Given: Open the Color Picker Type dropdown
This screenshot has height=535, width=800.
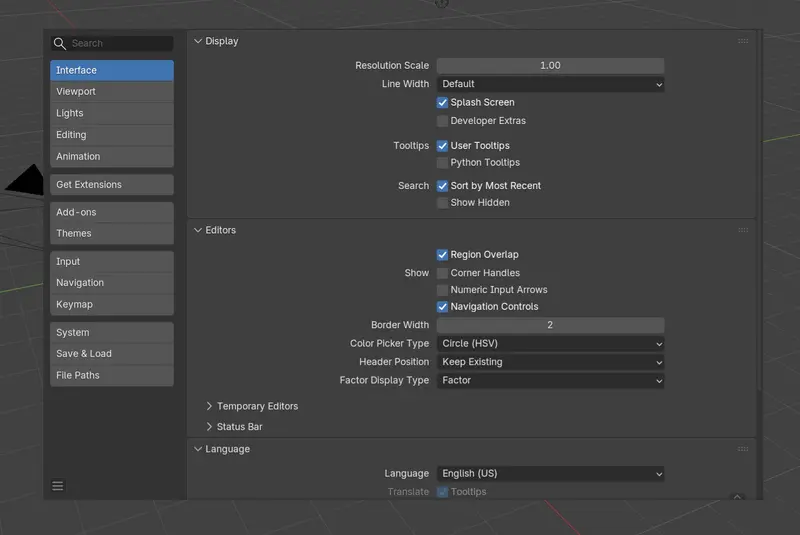Looking at the screenshot, I should click(551, 344).
